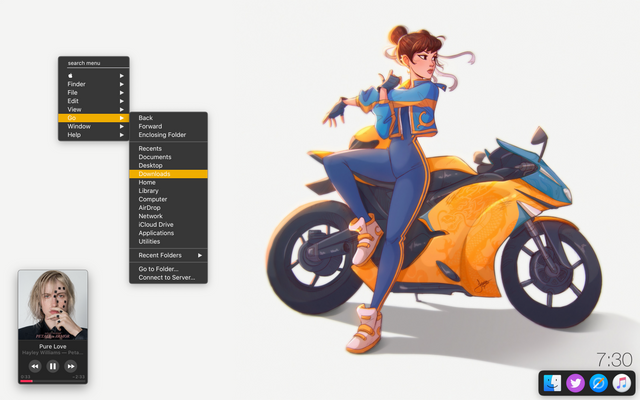The image size is (640, 400).
Task: Choose Connect to Server…
Action: 168,278
